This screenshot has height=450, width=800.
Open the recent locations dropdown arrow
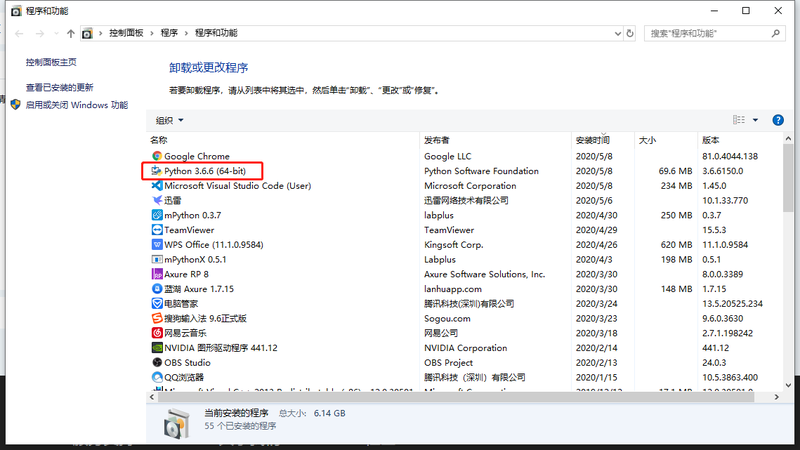click(56, 34)
